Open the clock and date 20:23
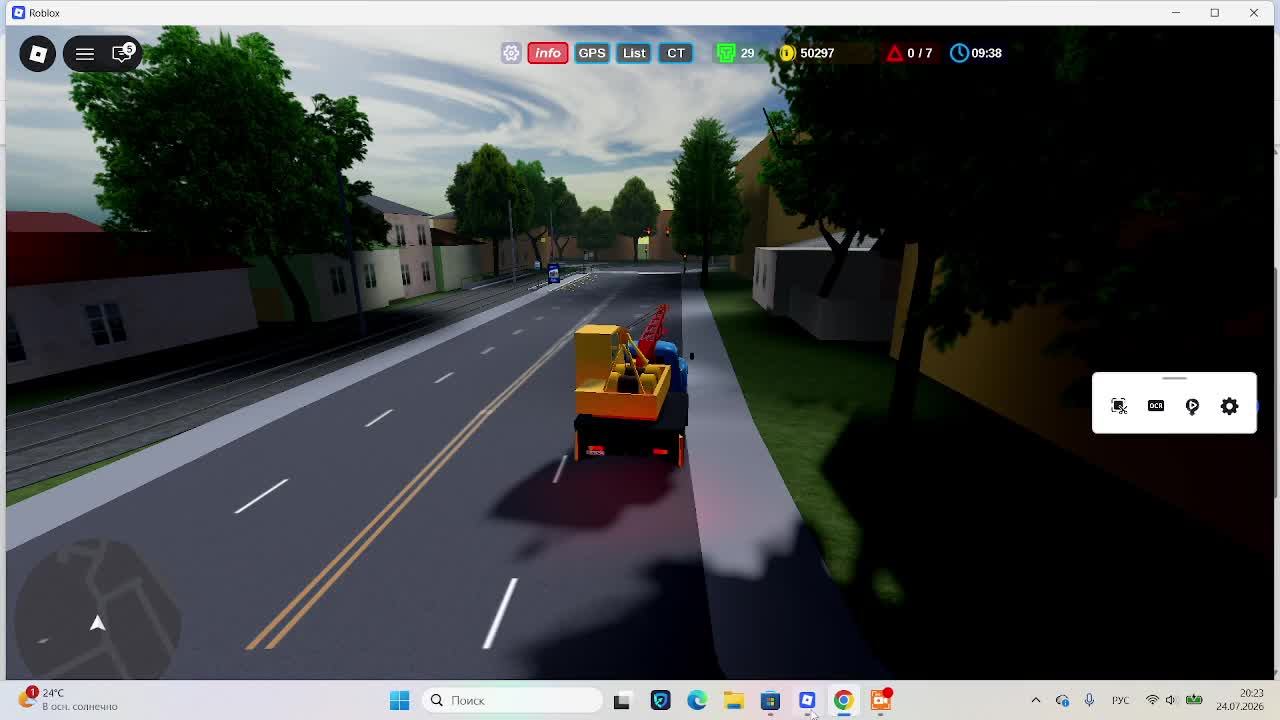The height and width of the screenshot is (720, 1280). point(1240,700)
